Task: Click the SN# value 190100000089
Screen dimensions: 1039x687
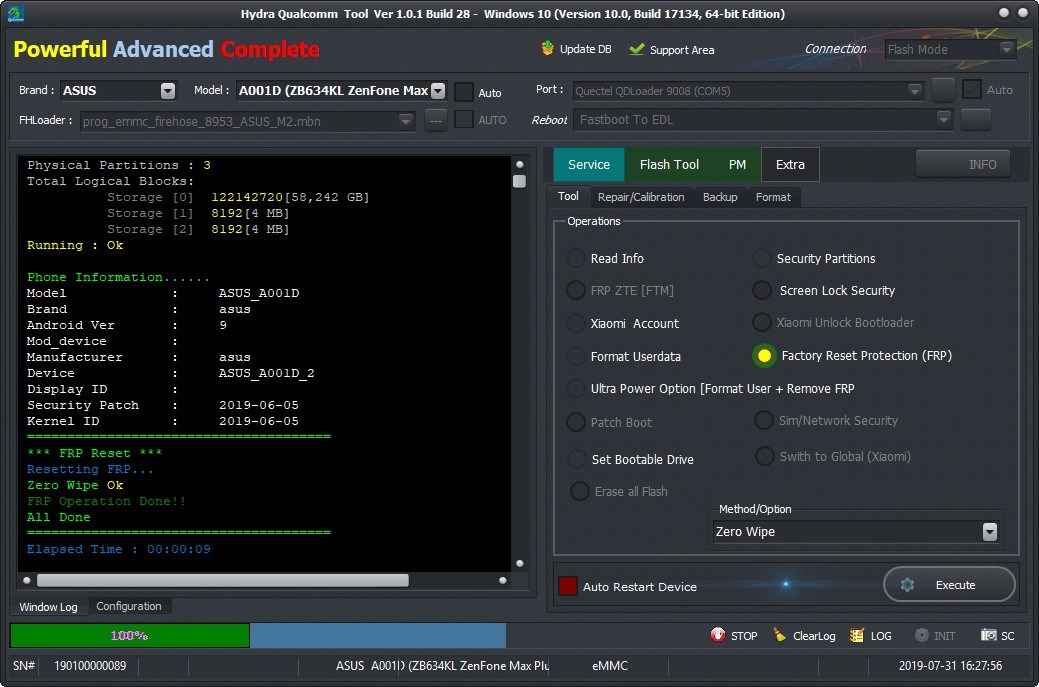Action: [x=90, y=665]
